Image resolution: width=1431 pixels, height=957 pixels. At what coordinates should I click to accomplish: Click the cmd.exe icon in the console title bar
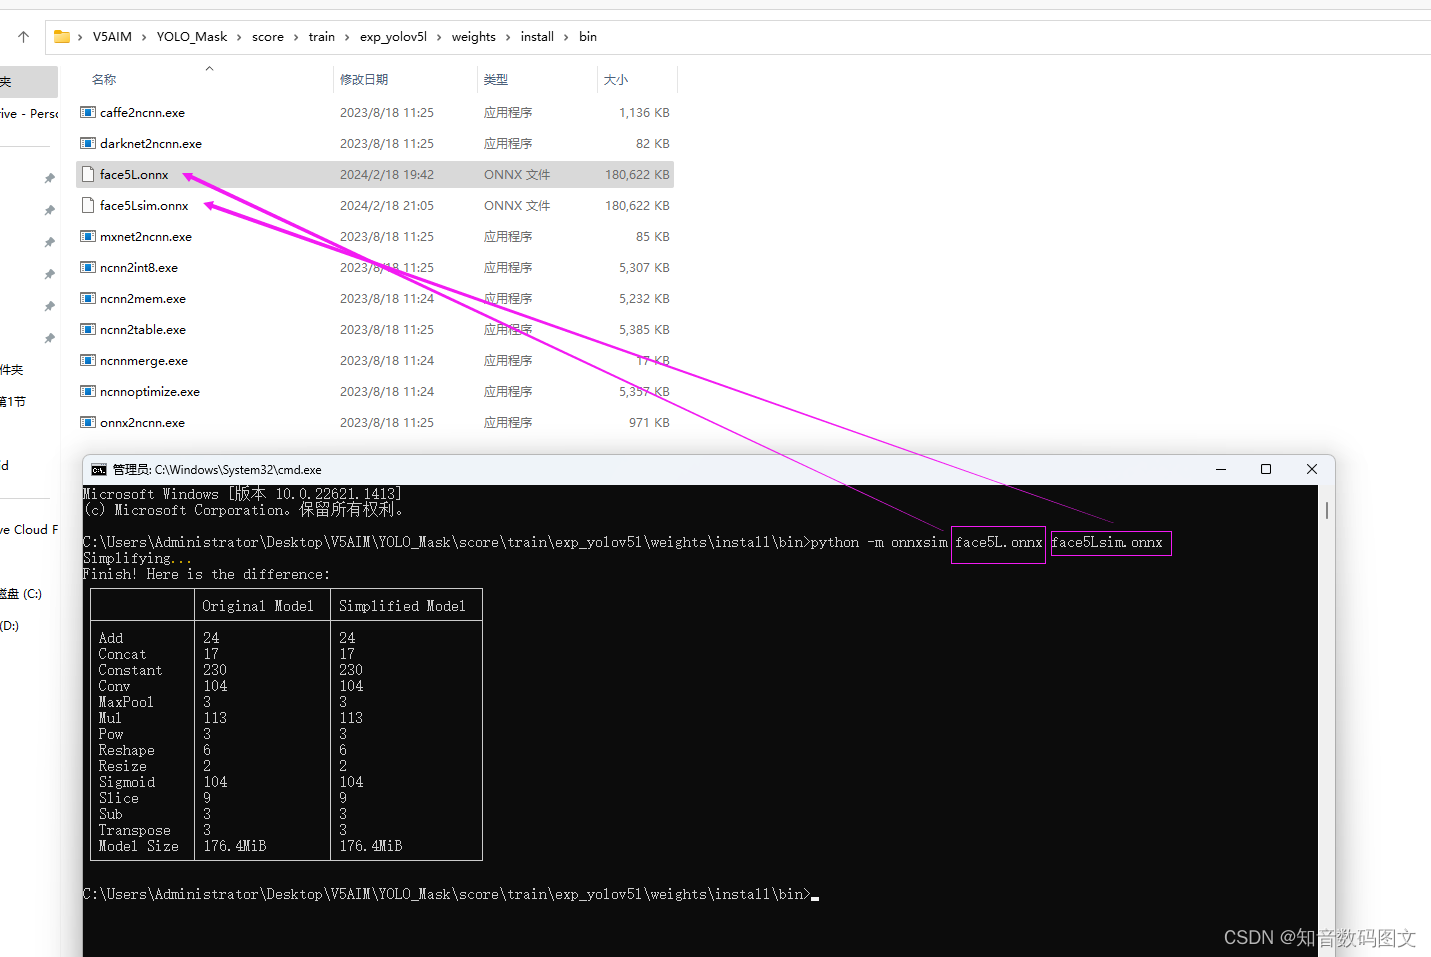[97, 469]
